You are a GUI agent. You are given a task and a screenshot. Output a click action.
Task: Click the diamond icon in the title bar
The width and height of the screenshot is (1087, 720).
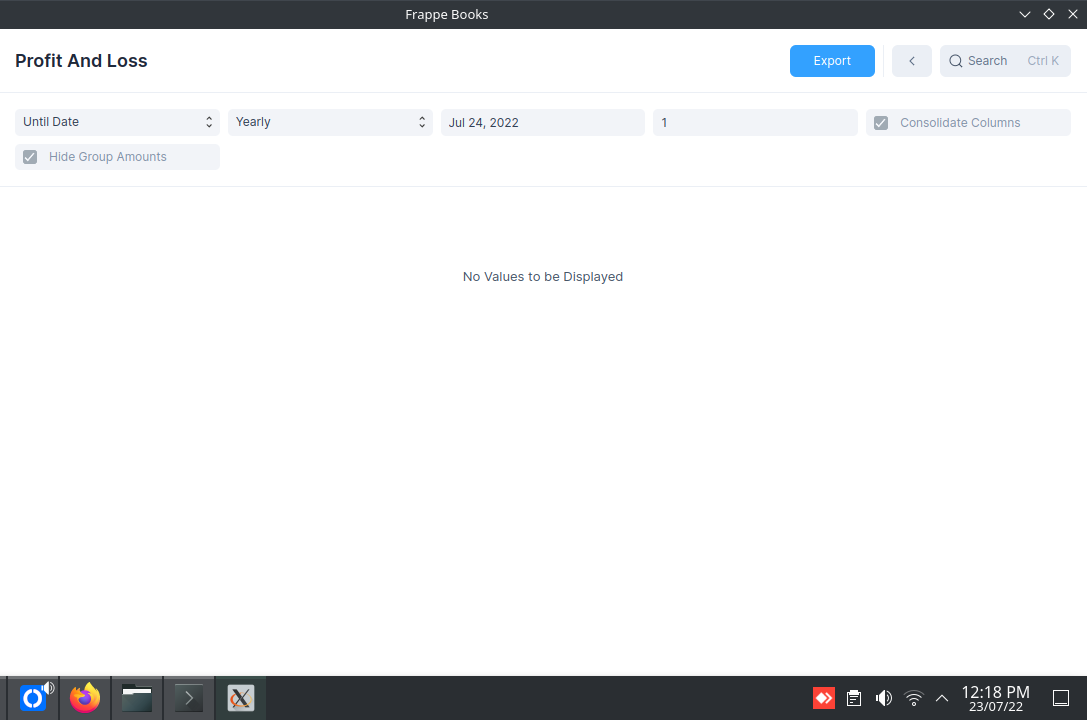click(x=1048, y=14)
